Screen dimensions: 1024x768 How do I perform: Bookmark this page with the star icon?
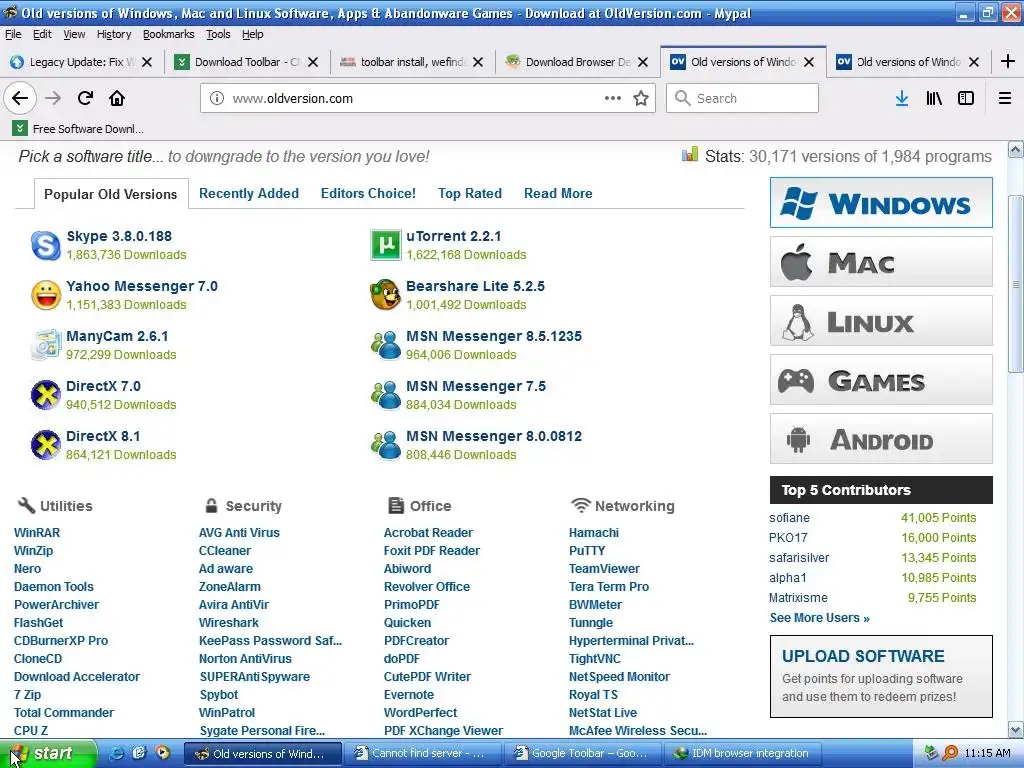click(641, 98)
